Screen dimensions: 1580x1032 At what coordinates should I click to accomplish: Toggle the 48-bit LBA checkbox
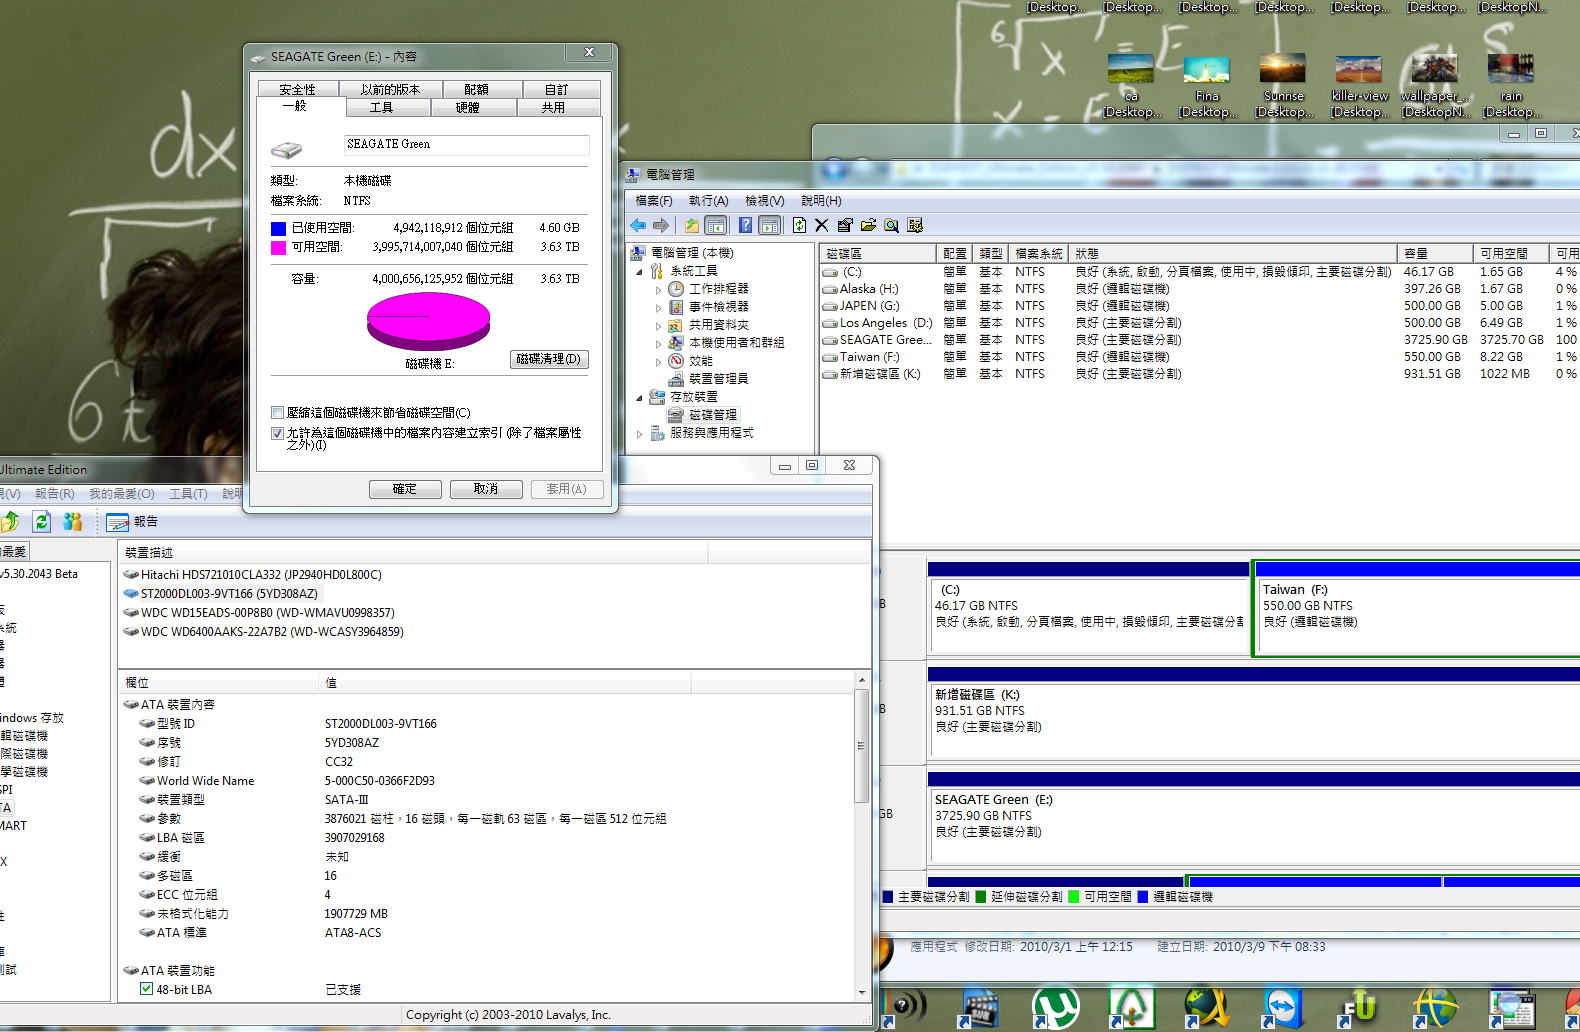pyautogui.click(x=147, y=989)
